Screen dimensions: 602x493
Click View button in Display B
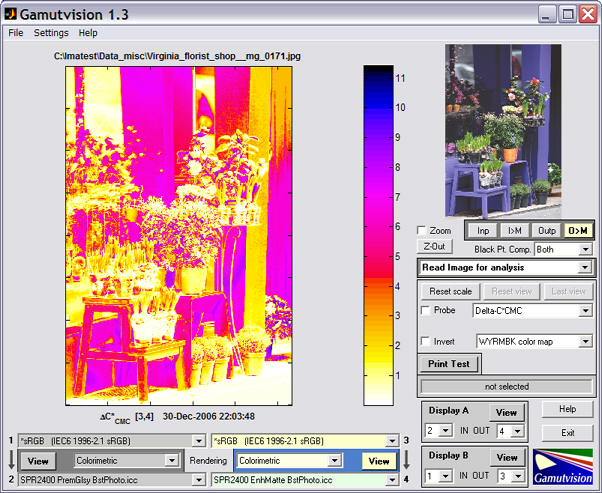point(507,457)
